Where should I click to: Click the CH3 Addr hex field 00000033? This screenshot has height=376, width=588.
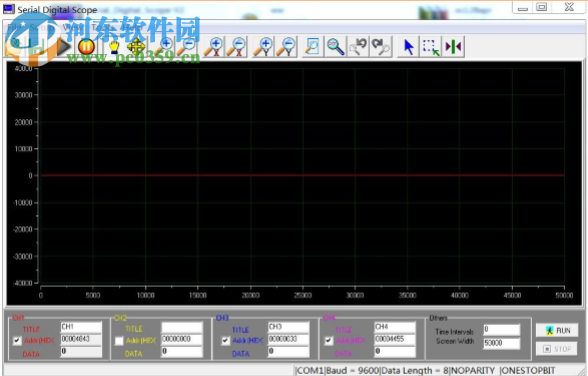[288, 339]
